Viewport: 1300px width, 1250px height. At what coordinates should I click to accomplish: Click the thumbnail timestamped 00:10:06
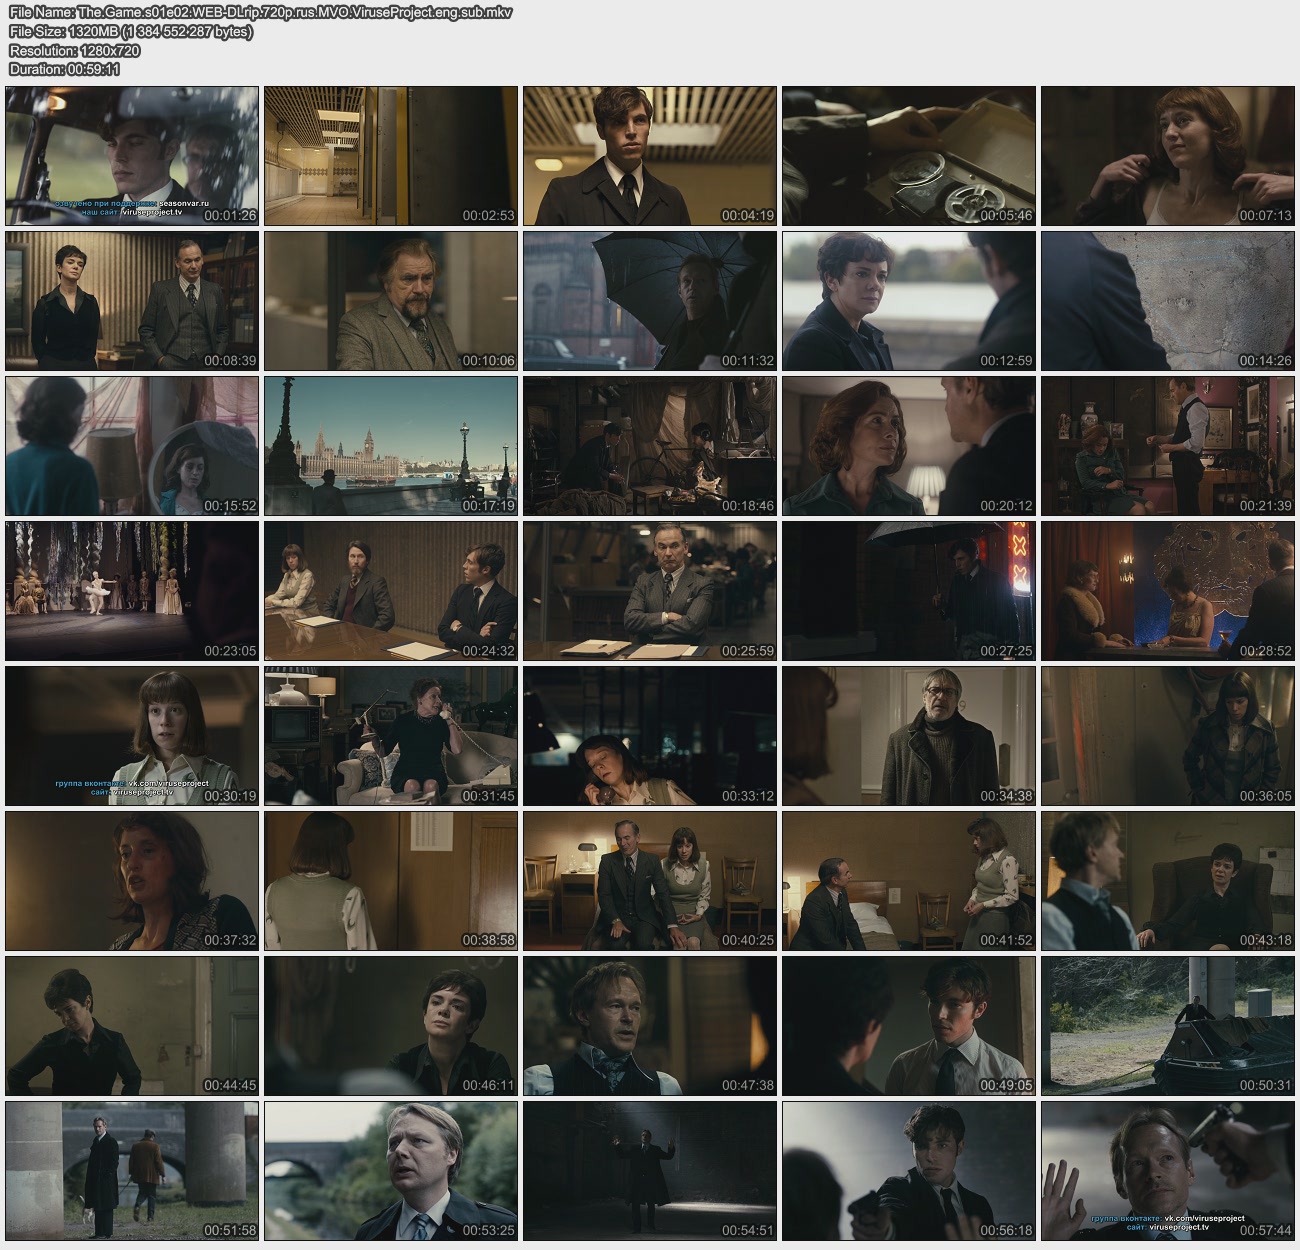pos(391,301)
